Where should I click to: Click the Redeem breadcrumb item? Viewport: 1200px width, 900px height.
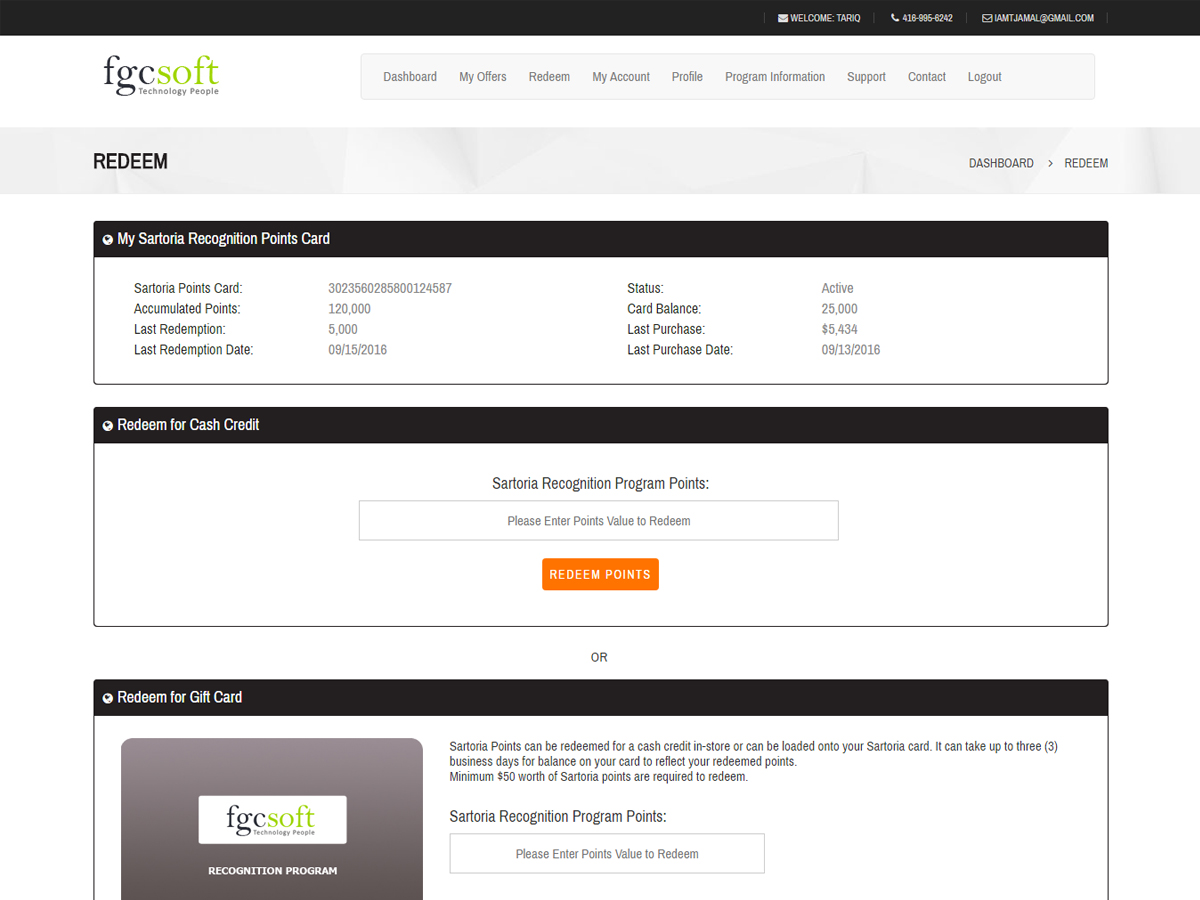1086,163
